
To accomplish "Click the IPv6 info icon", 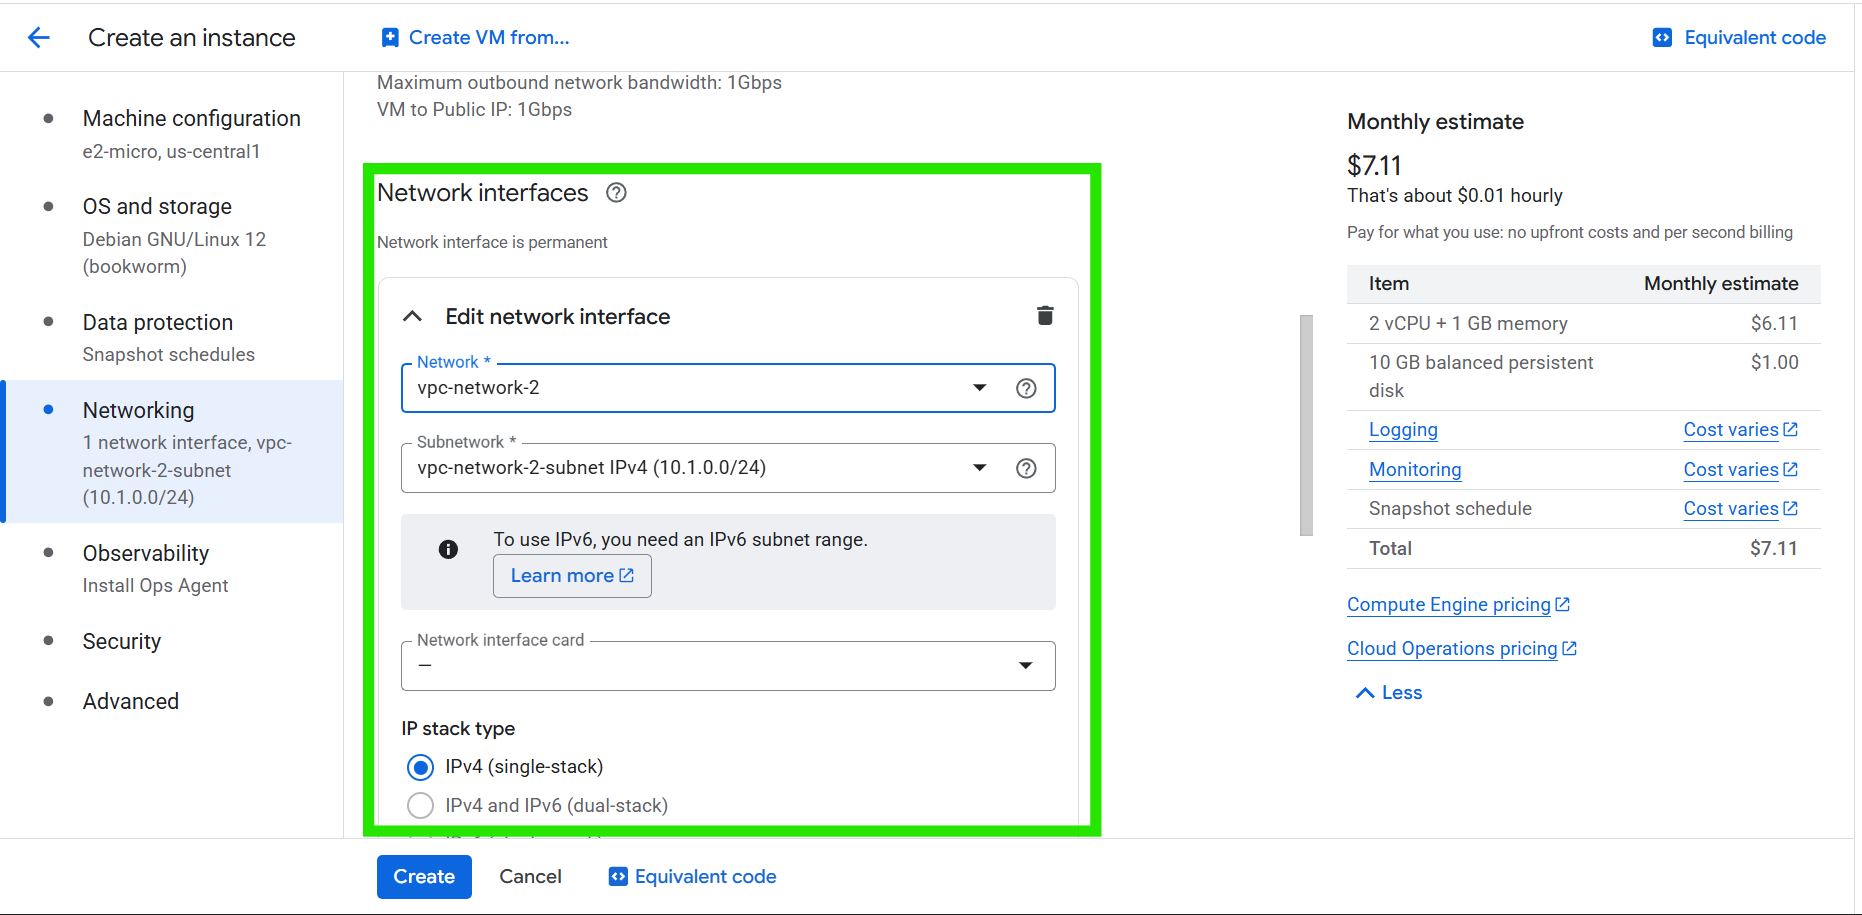I will pyautogui.click(x=448, y=549).
